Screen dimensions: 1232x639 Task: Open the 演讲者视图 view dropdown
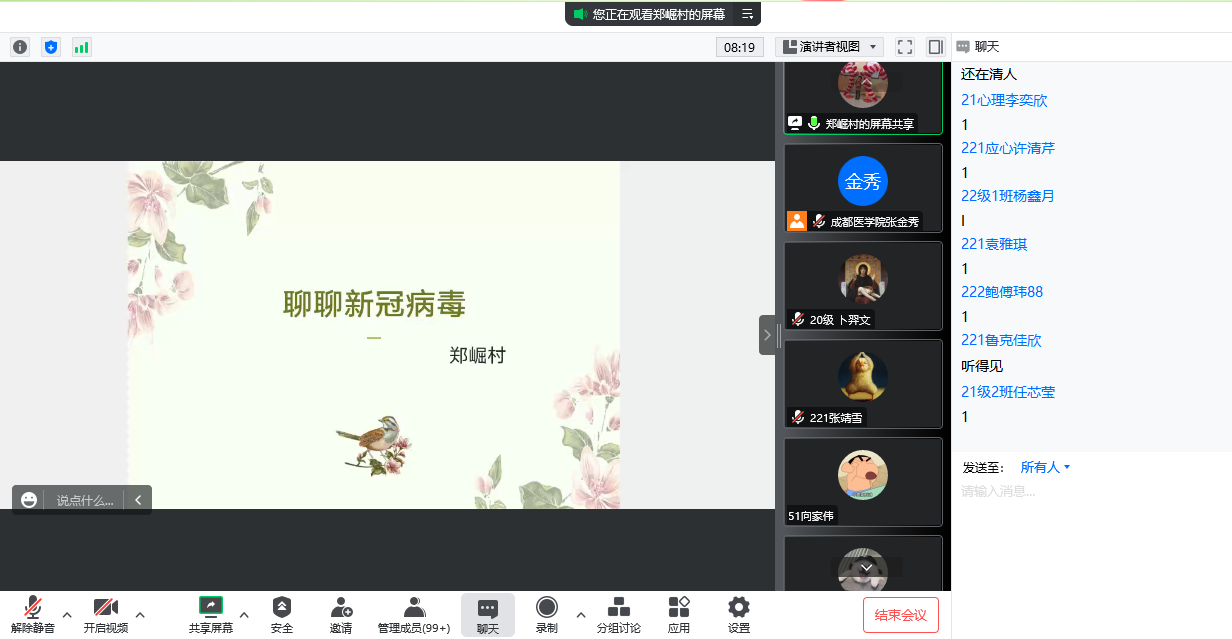click(x=830, y=47)
